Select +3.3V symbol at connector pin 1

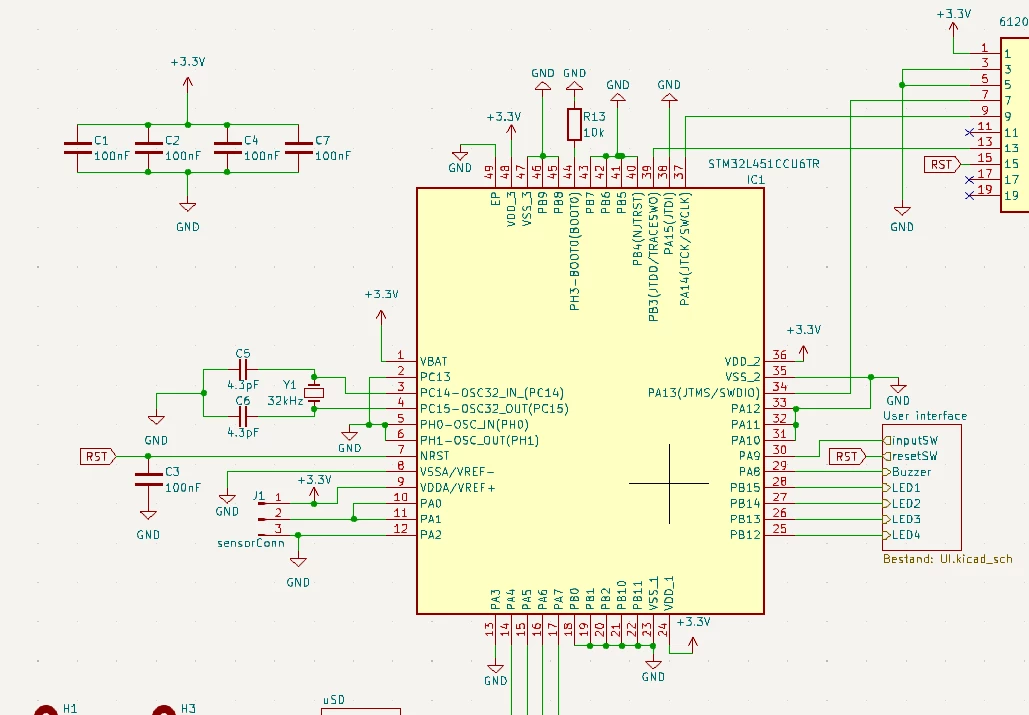954,28
